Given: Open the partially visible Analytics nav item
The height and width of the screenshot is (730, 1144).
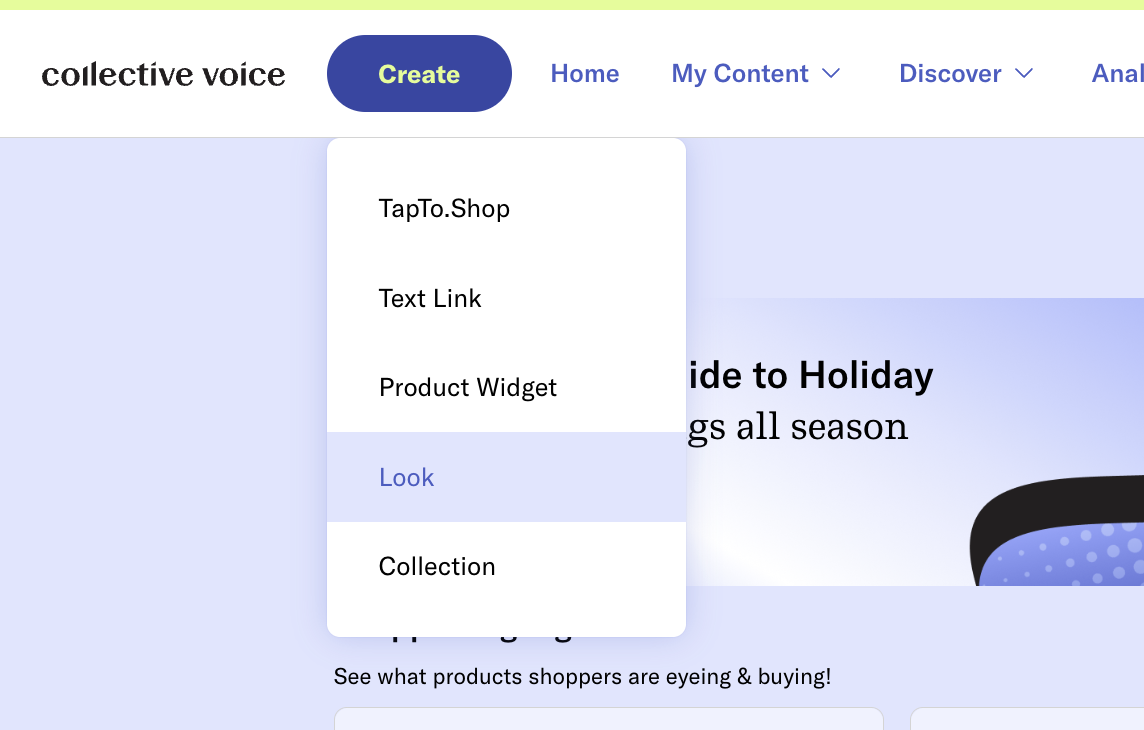Looking at the screenshot, I should [1117, 74].
